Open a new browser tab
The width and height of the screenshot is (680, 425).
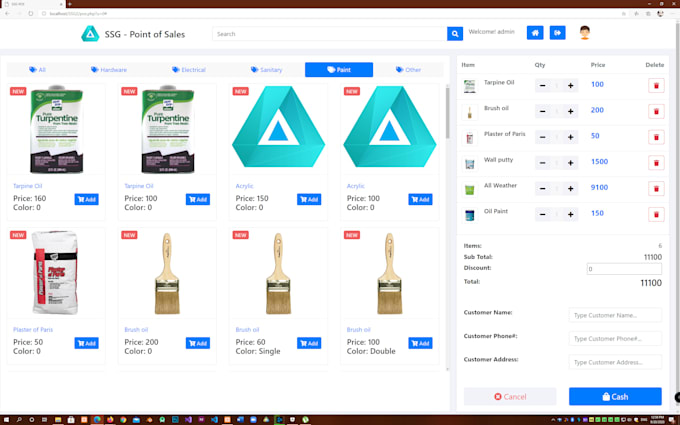coord(69,4)
